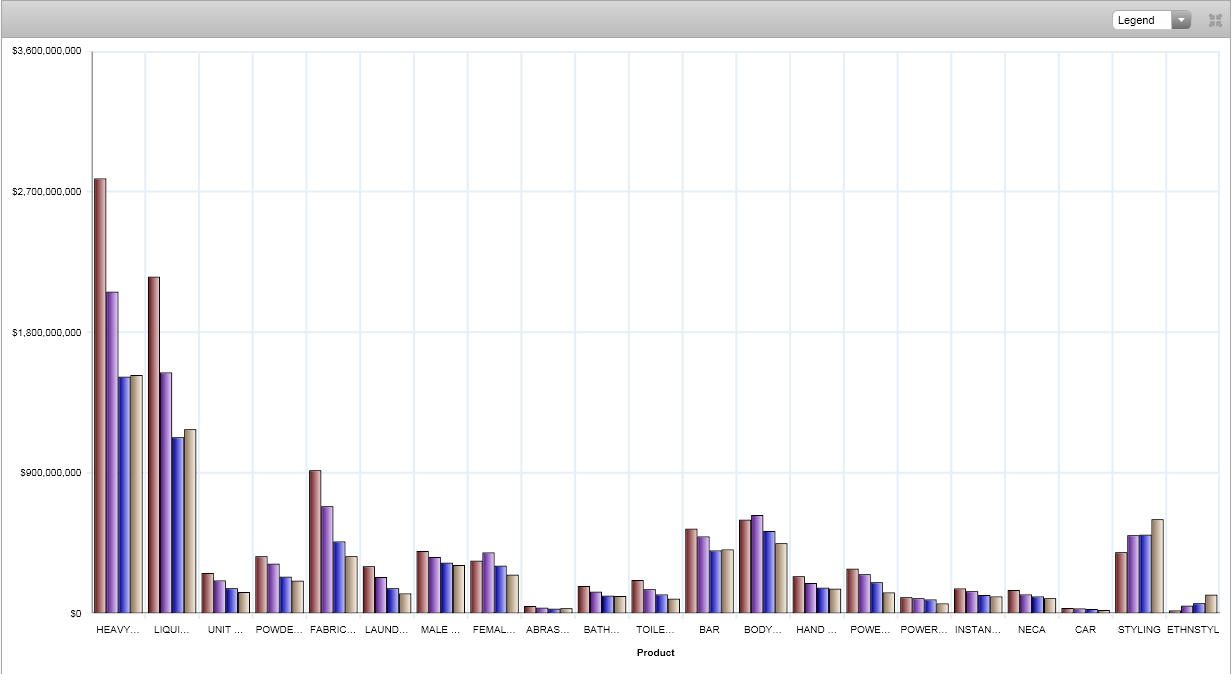The height and width of the screenshot is (684, 1232).
Task: Click the CAR axis label
Action: coord(1085,630)
